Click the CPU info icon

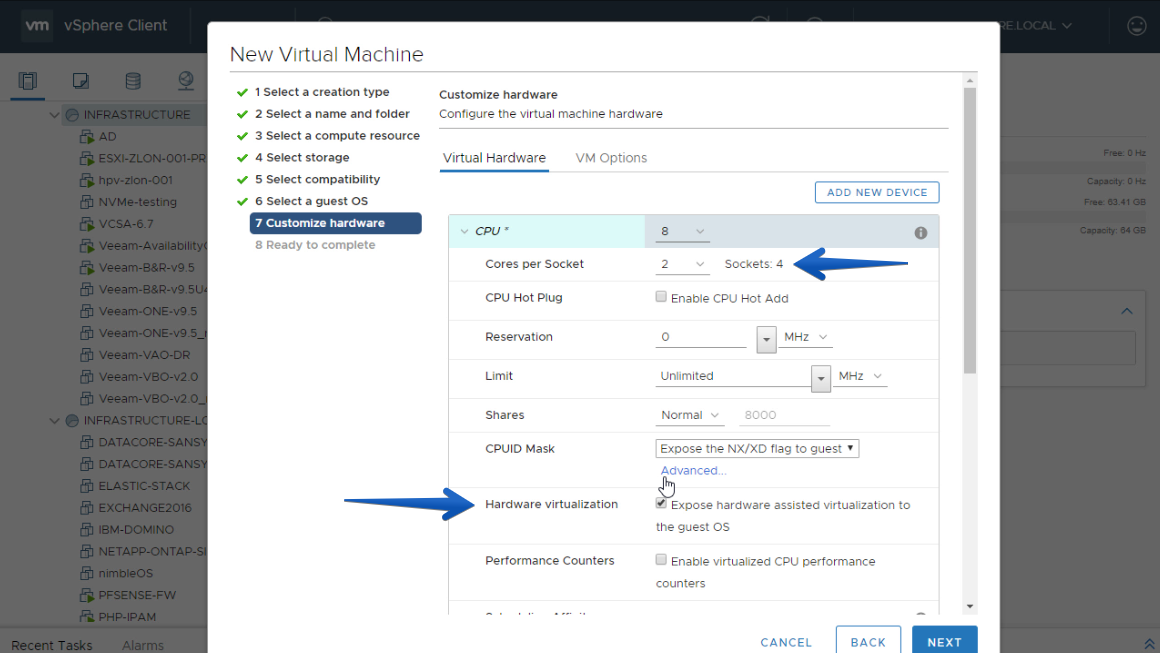[x=920, y=233]
